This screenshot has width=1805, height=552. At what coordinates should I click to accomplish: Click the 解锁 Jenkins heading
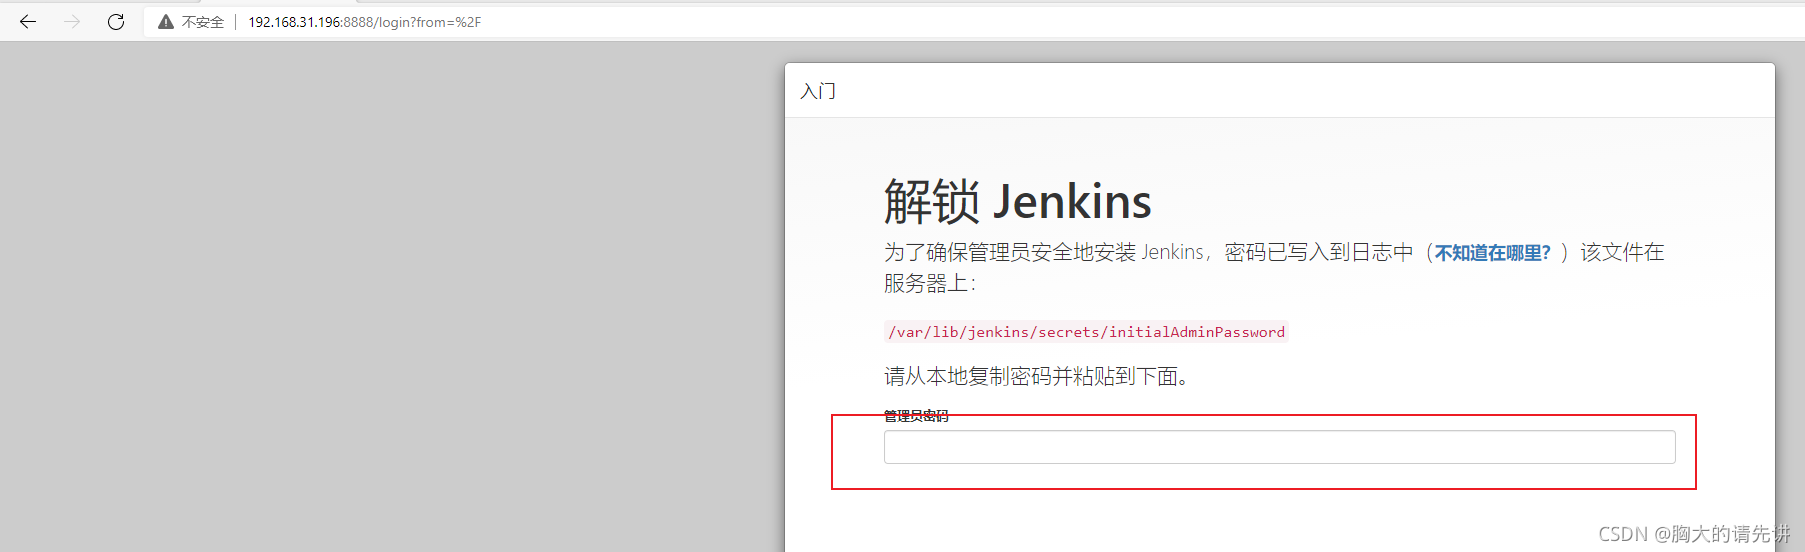click(x=1017, y=201)
